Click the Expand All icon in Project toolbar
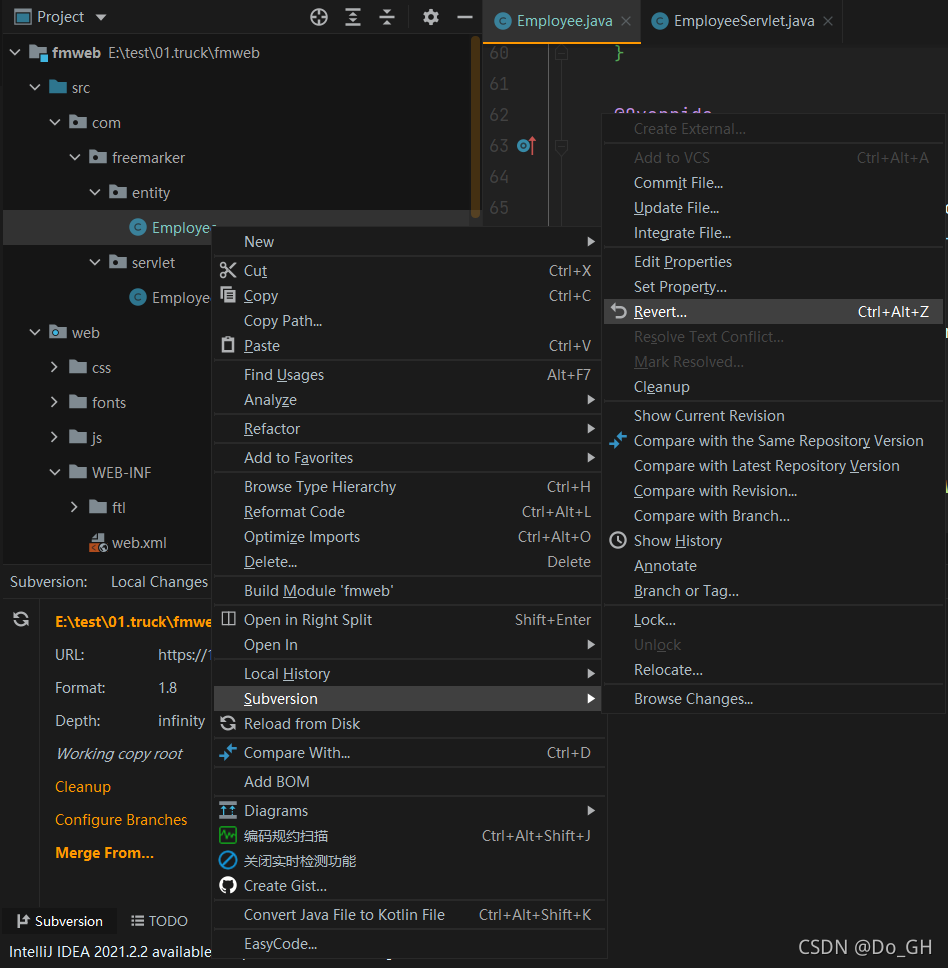 click(352, 17)
